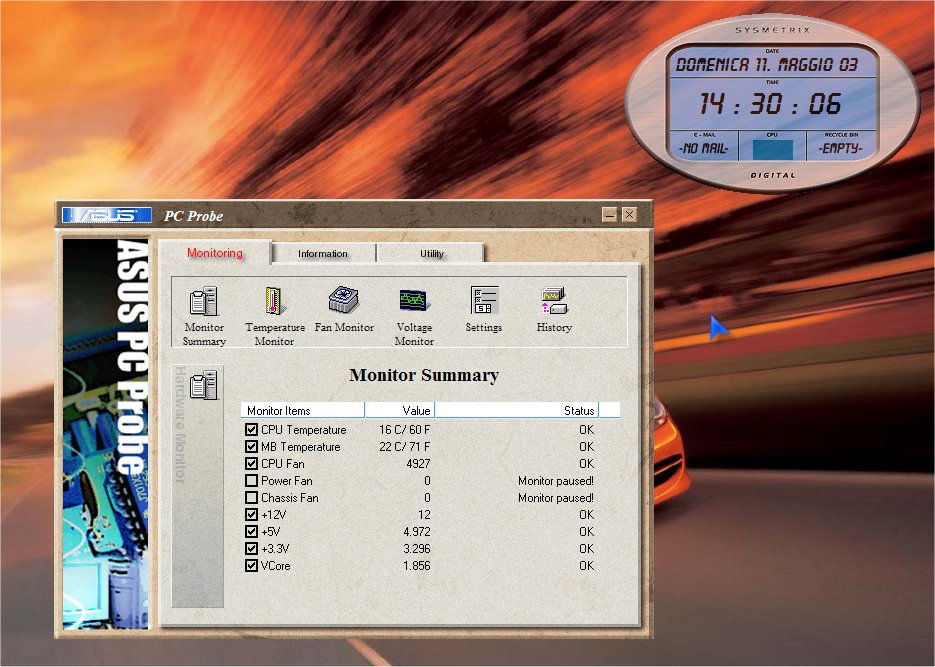Select the +12V value 12
Viewport: 935px width, 667px height.
tap(424, 514)
